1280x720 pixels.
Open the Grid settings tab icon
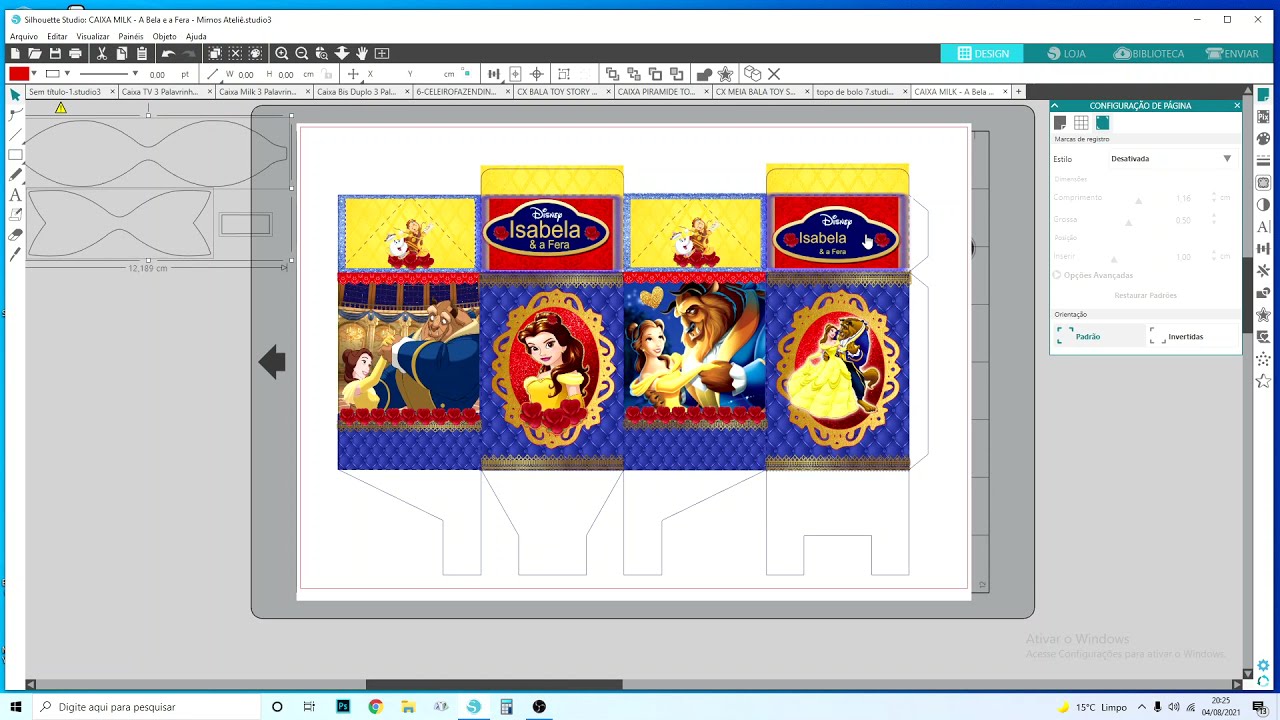(1081, 123)
